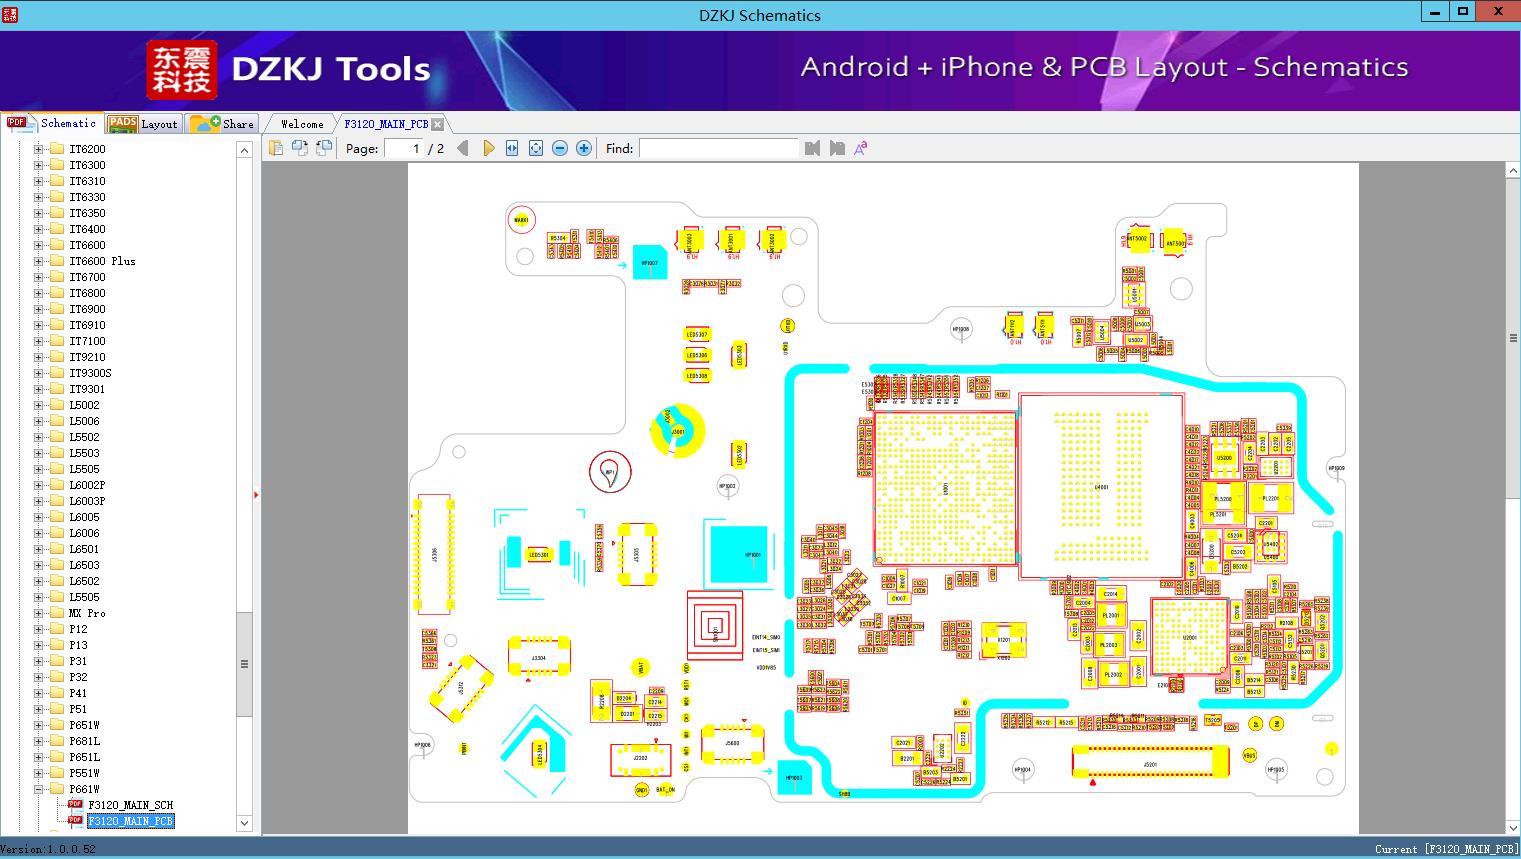Select the IT9301 folder
The height and width of the screenshot is (859, 1521).
pyautogui.click(x=87, y=389)
